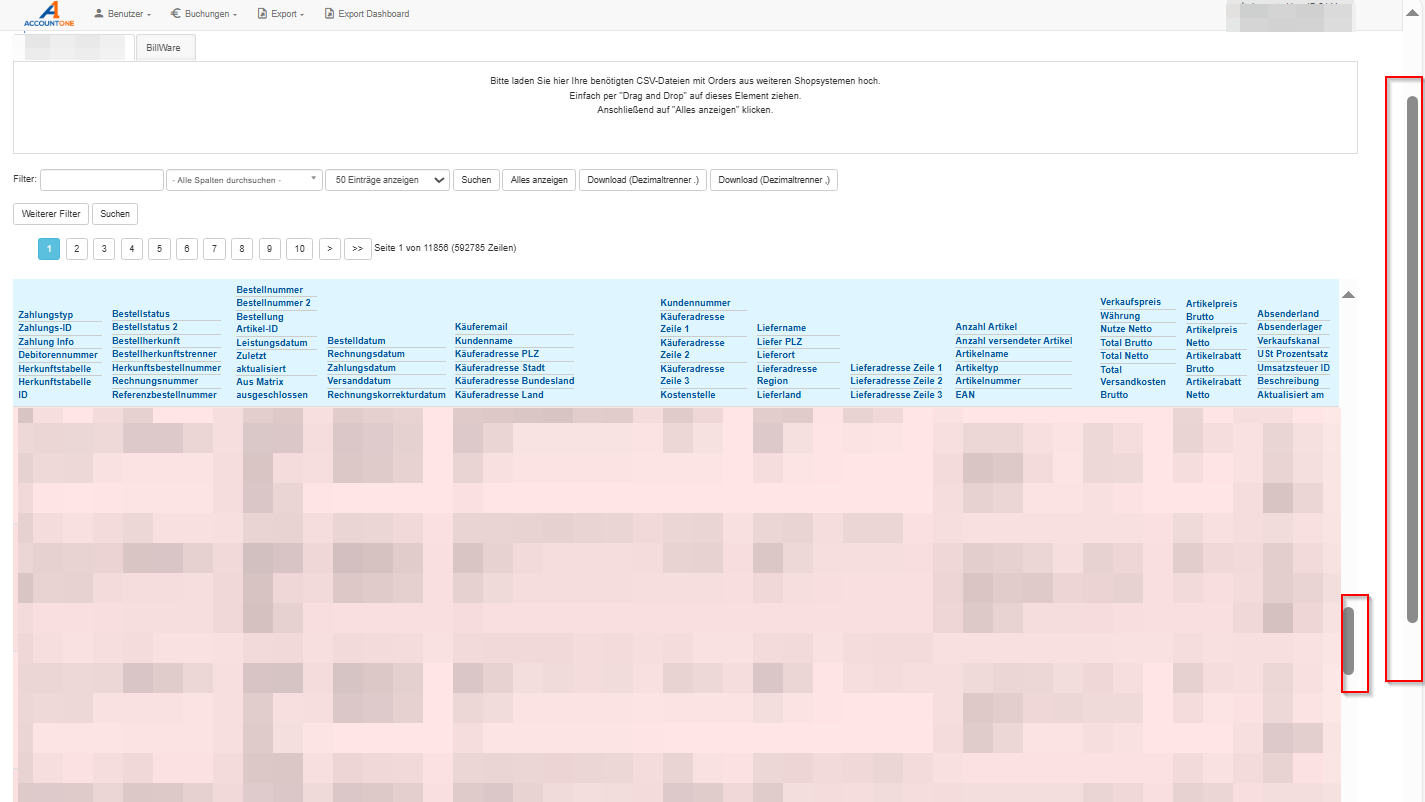1425x802 pixels.
Task: Expand the Buchungen dropdown menu
Action: tap(203, 14)
